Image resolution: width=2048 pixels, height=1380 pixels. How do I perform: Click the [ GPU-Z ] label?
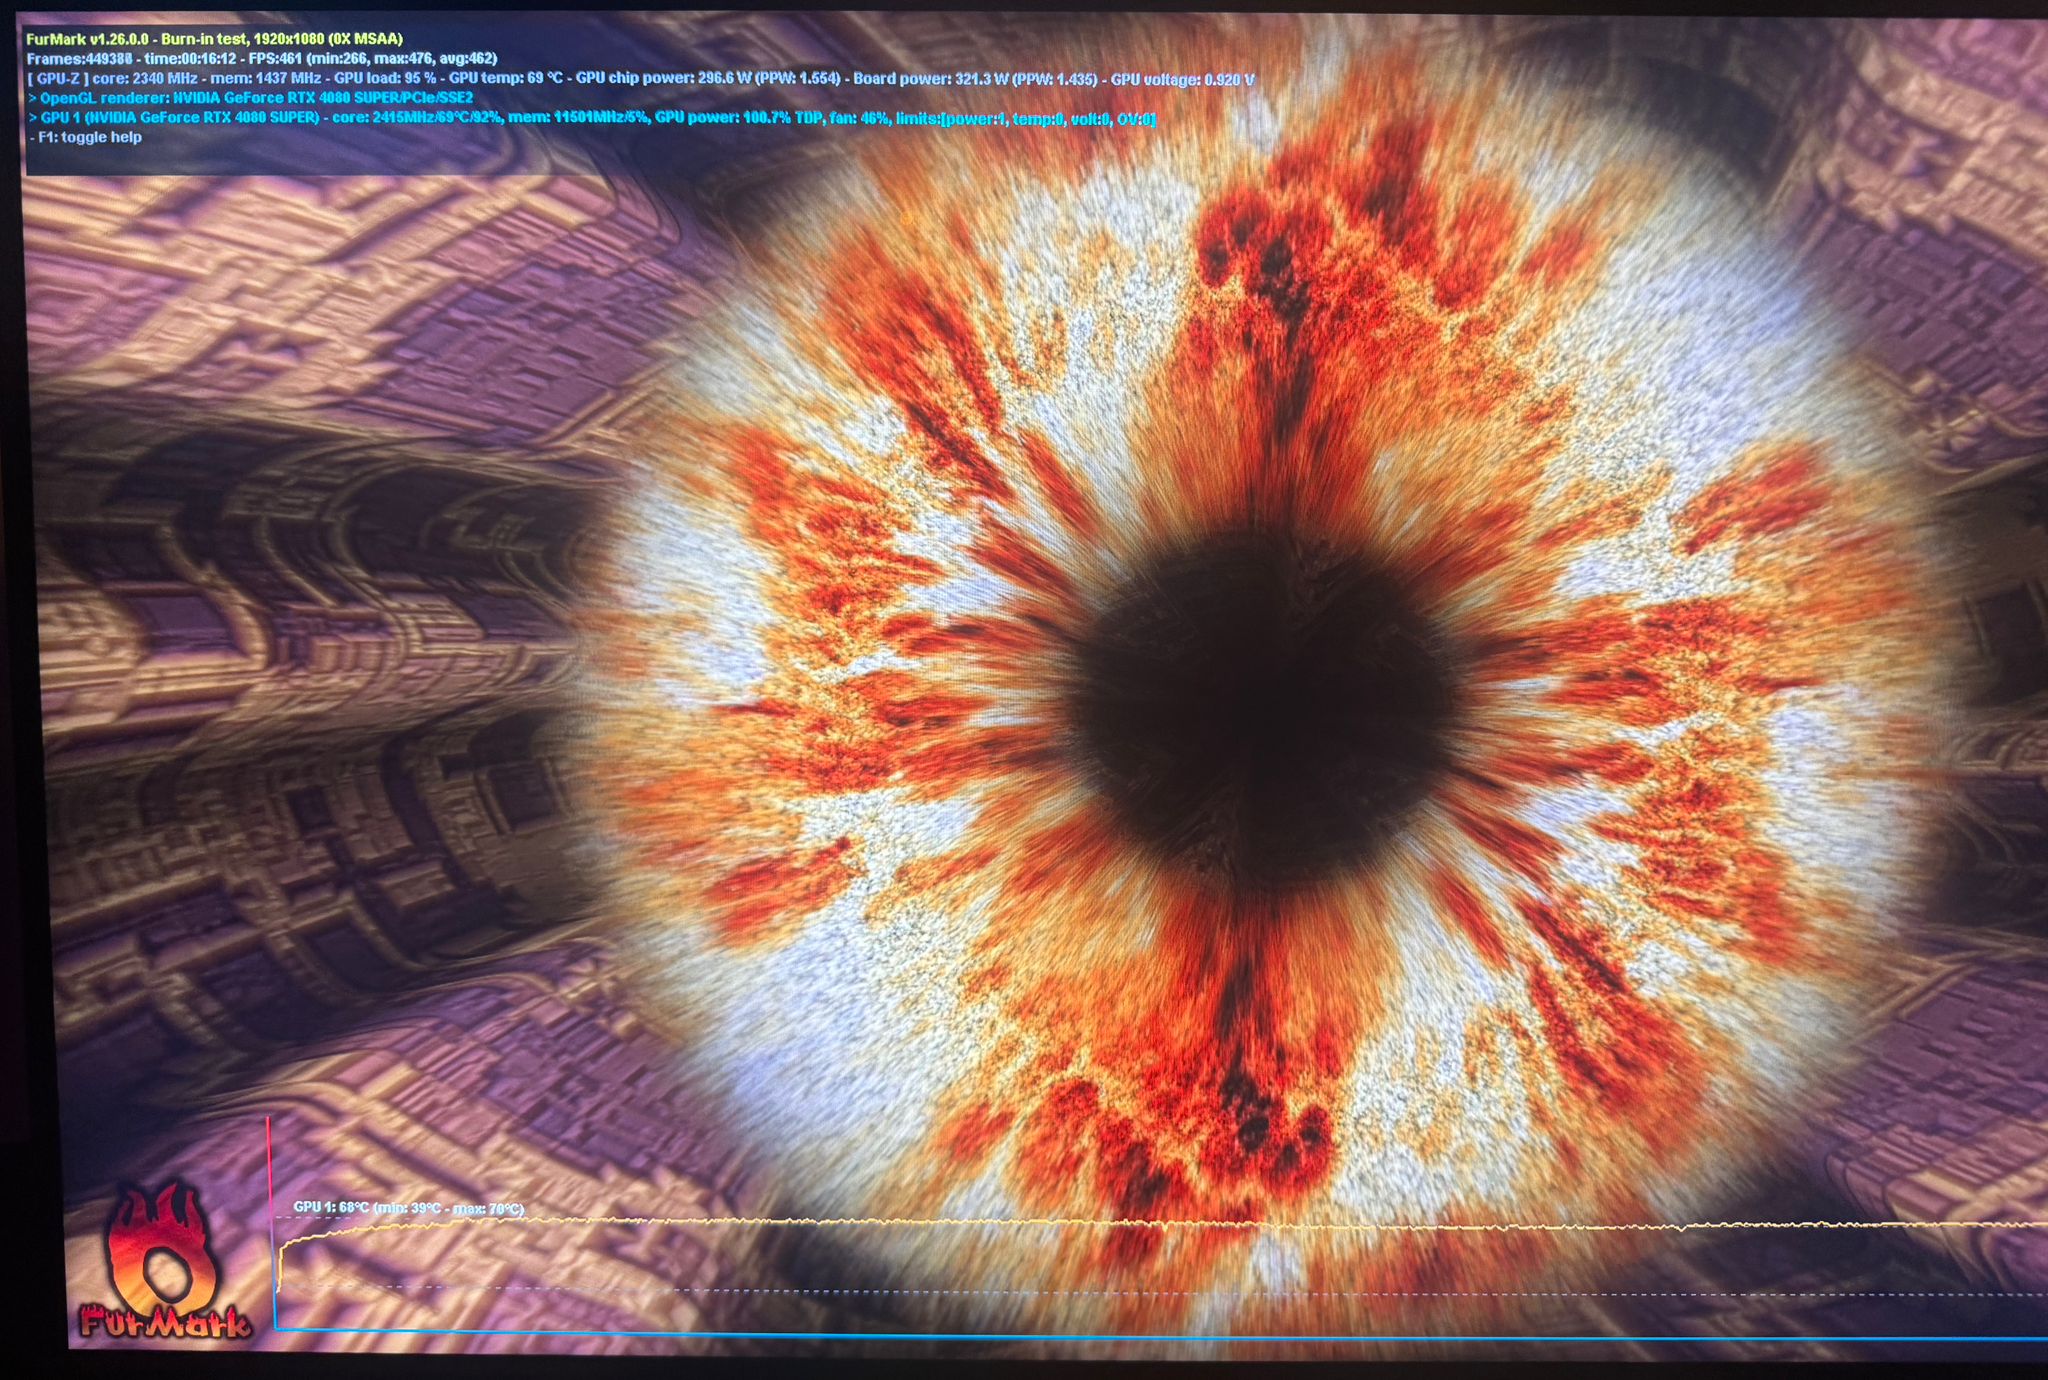point(58,79)
